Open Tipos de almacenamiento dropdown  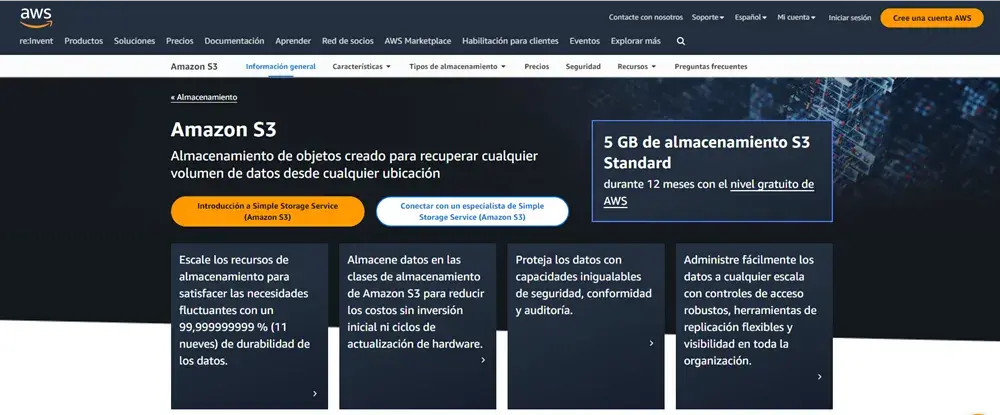(458, 66)
